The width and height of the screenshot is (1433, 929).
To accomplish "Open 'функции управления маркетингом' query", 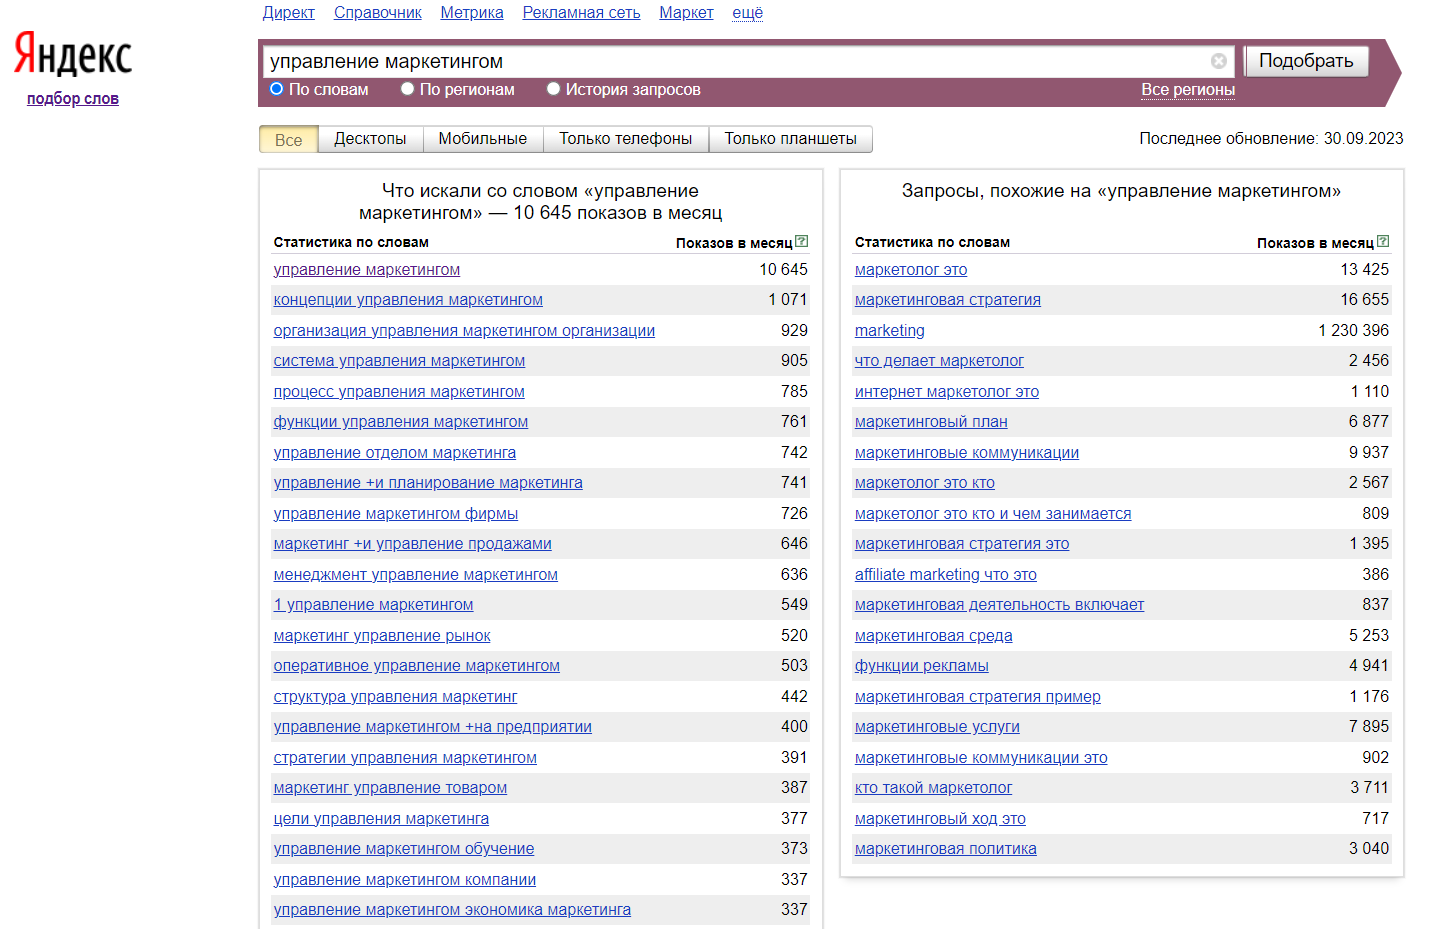I will click(401, 422).
